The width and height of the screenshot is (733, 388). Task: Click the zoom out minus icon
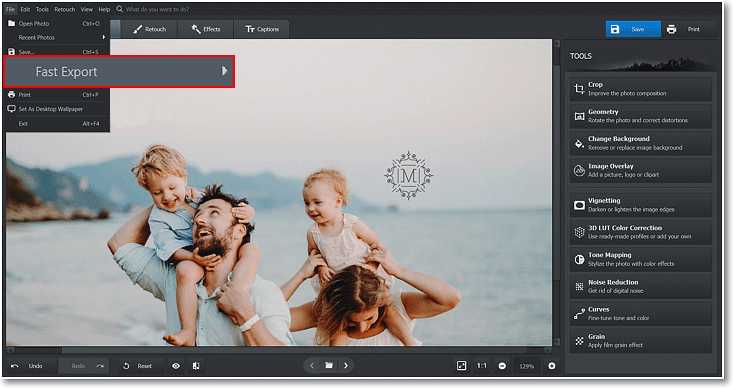[x=502, y=366]
